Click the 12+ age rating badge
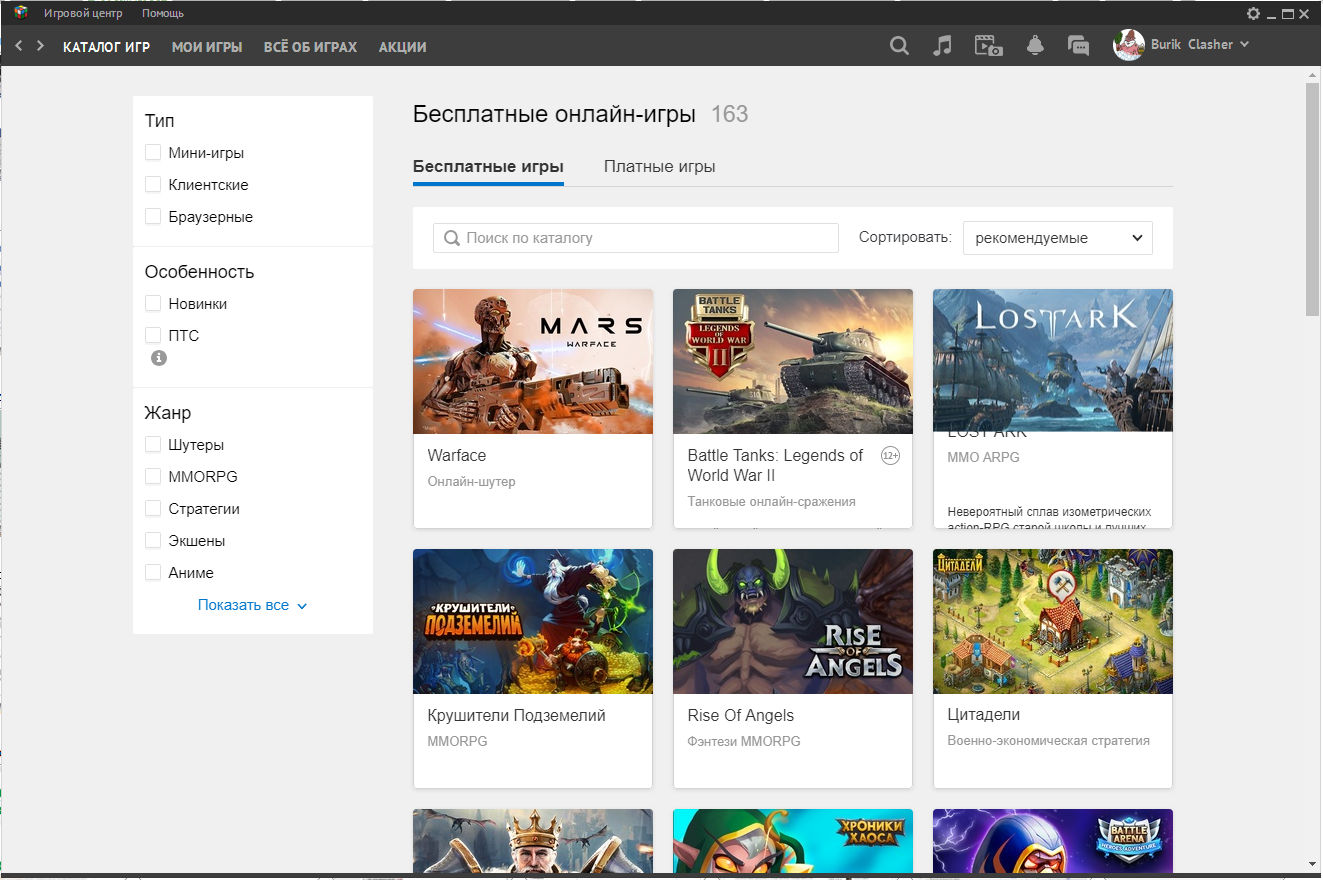Viewport: 1323px width, 880px height. click(890, 456)
